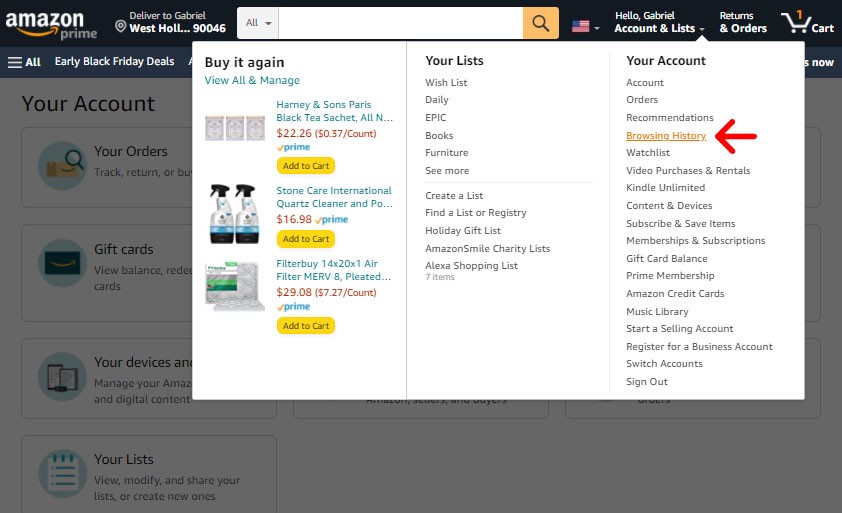The image size is (842, 513).
Task: Add Filterbuy air filter to cart
Action: point(306,326)
